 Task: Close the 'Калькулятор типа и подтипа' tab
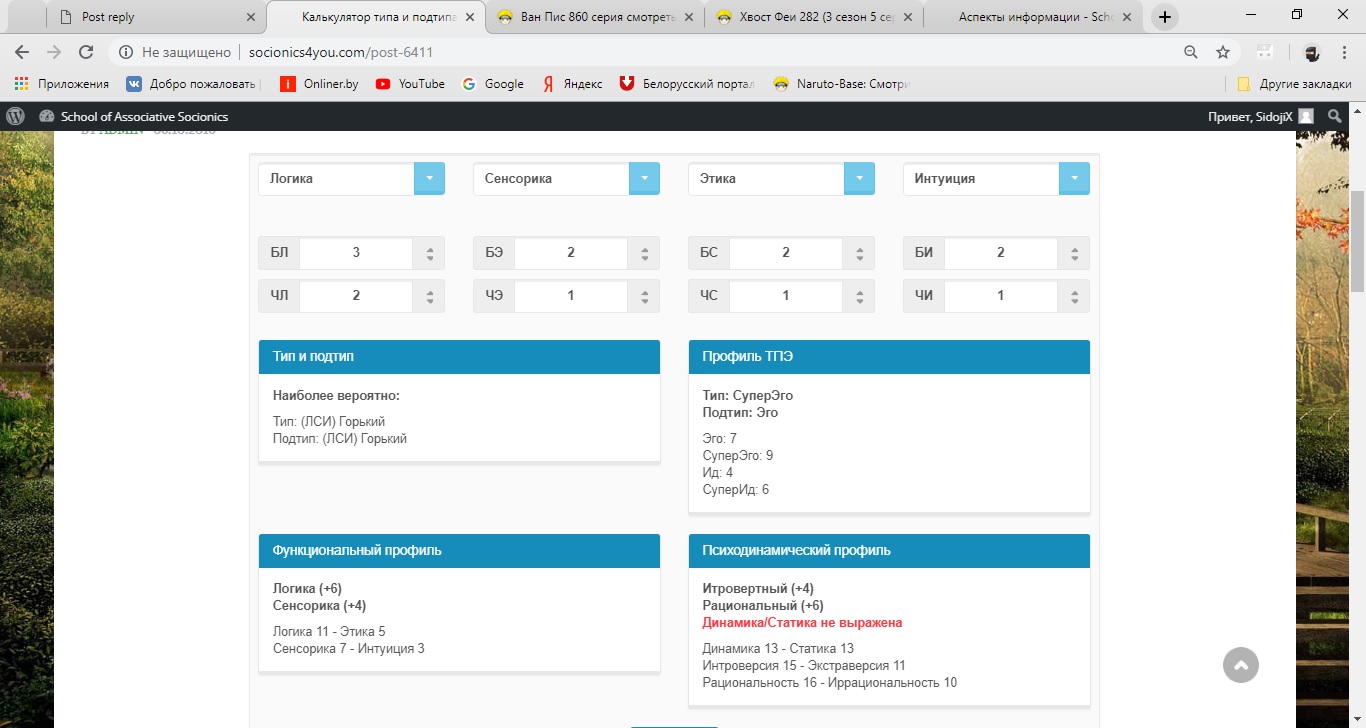click(x=470, y=17)
